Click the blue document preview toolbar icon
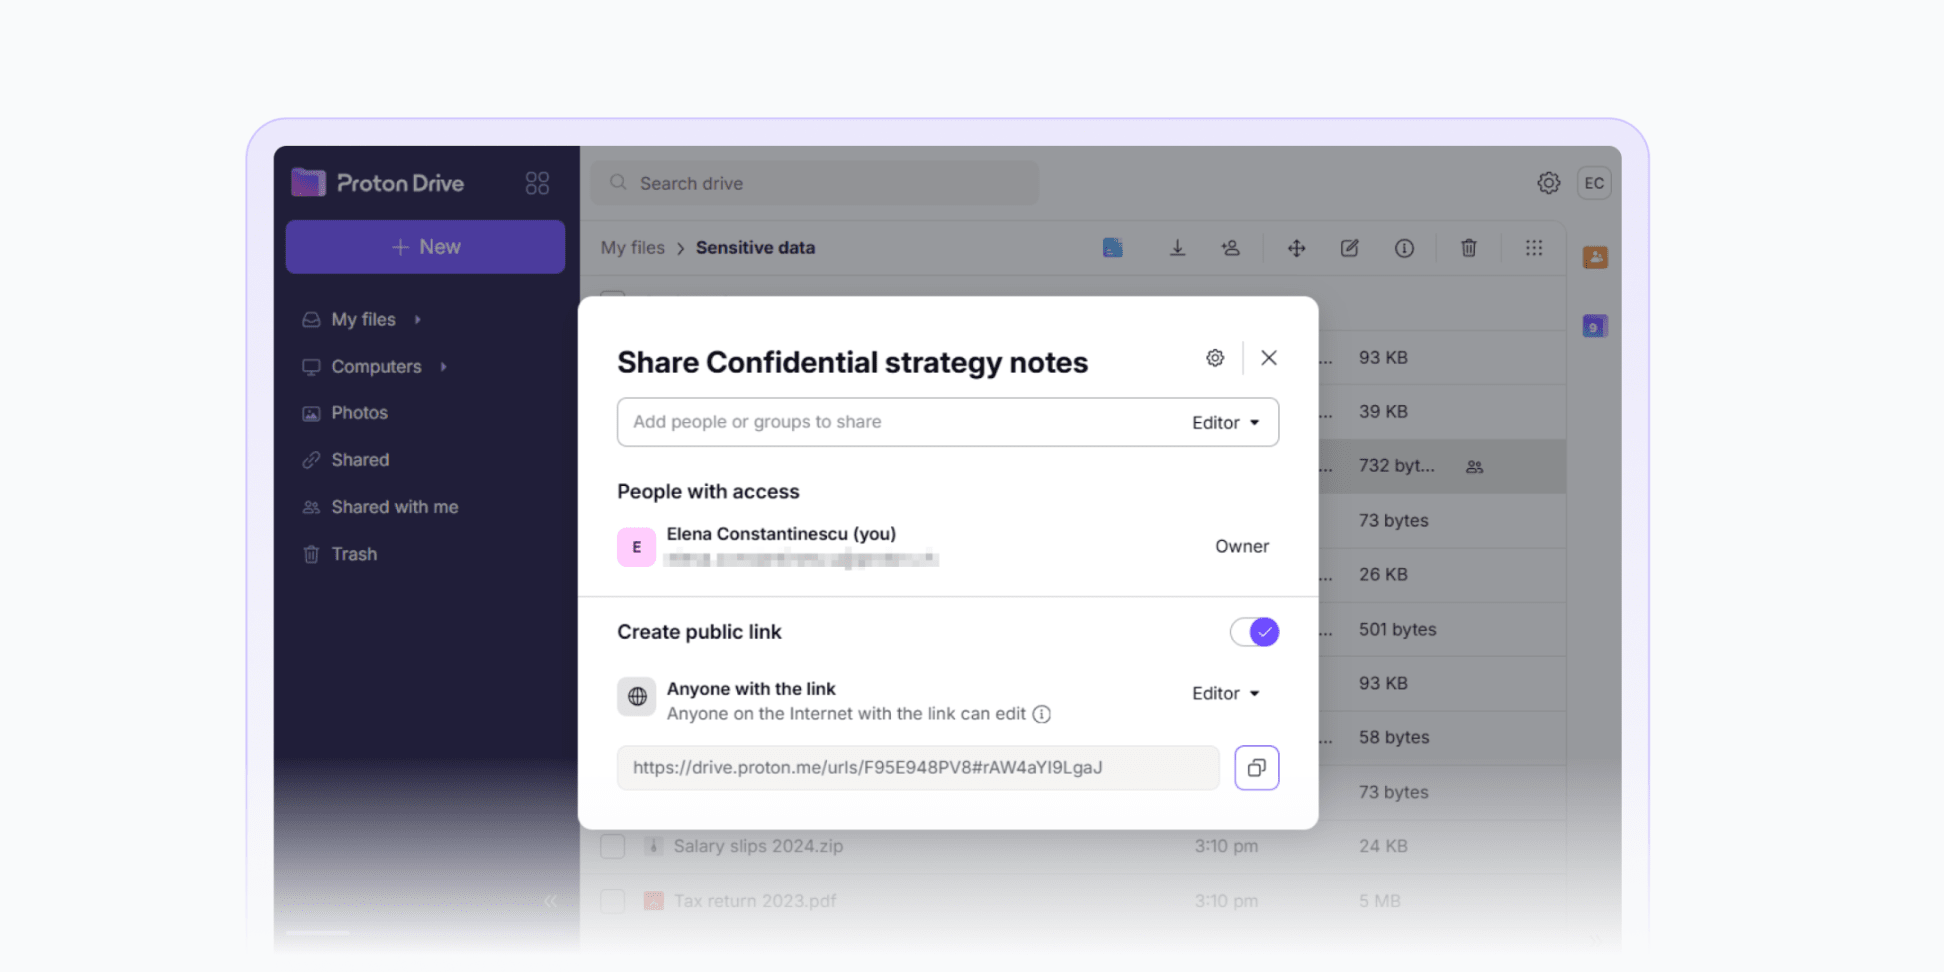The image size is (1944, 972). [1112, 248]
